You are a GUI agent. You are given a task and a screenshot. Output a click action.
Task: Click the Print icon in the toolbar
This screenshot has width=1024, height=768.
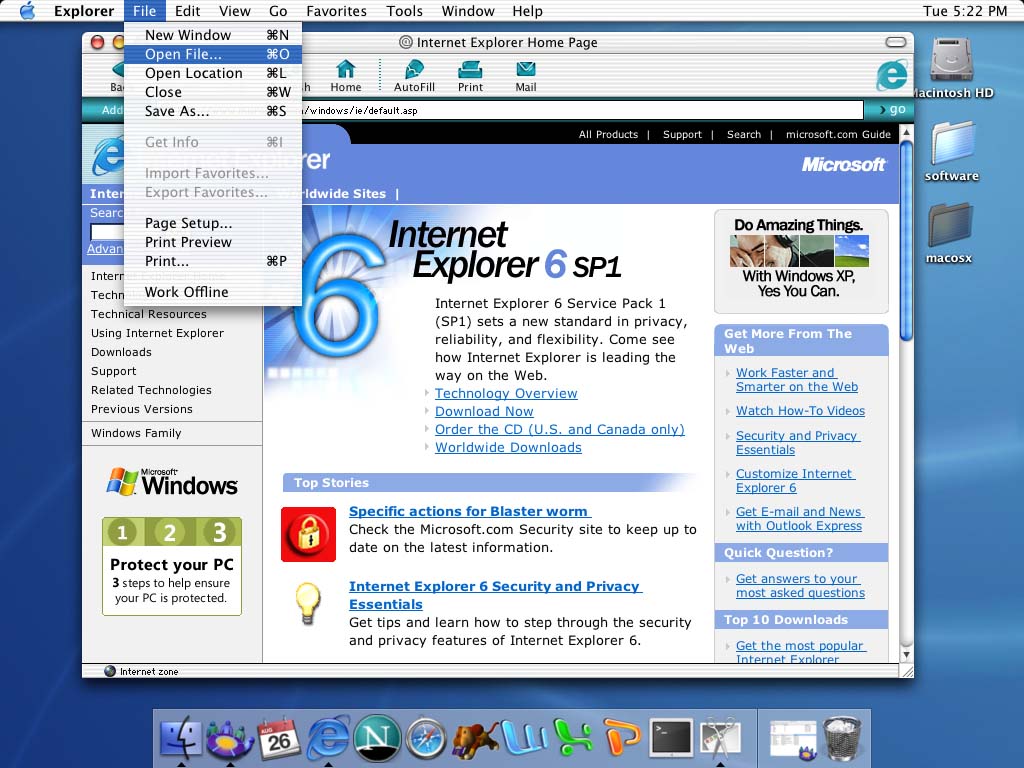click(470, 74)
